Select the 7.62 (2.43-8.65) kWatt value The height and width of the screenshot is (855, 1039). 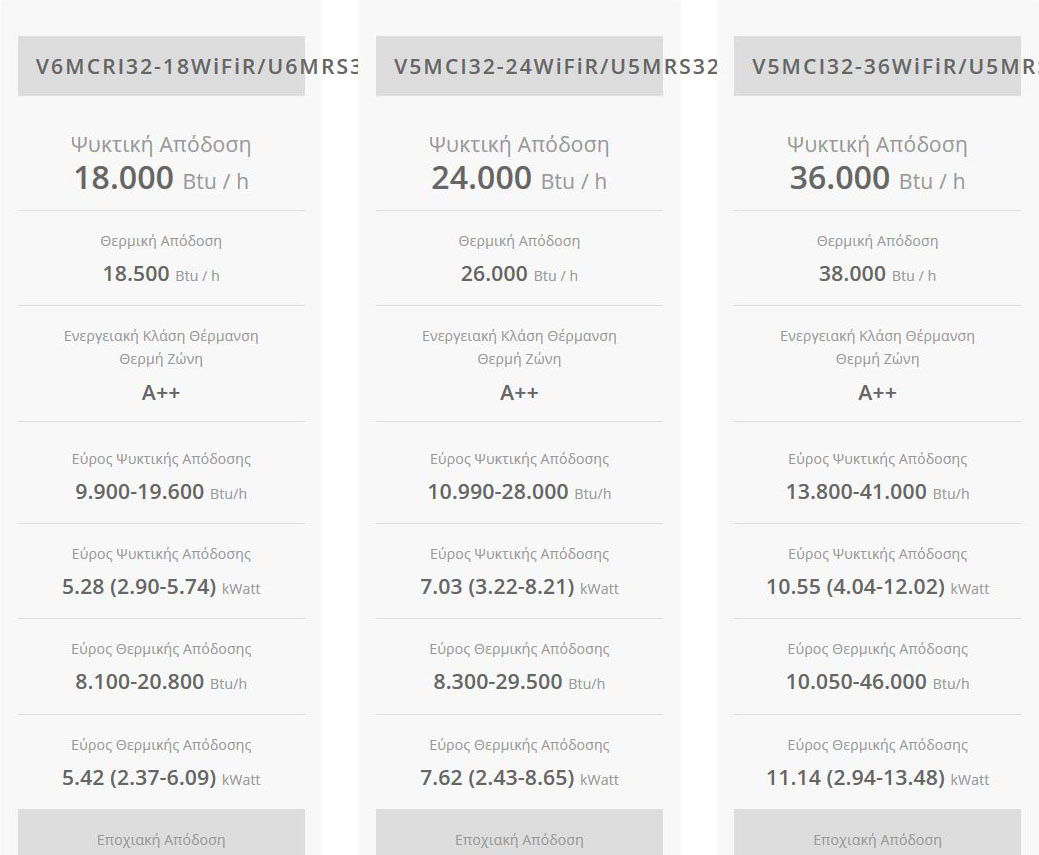click(519, 778)
